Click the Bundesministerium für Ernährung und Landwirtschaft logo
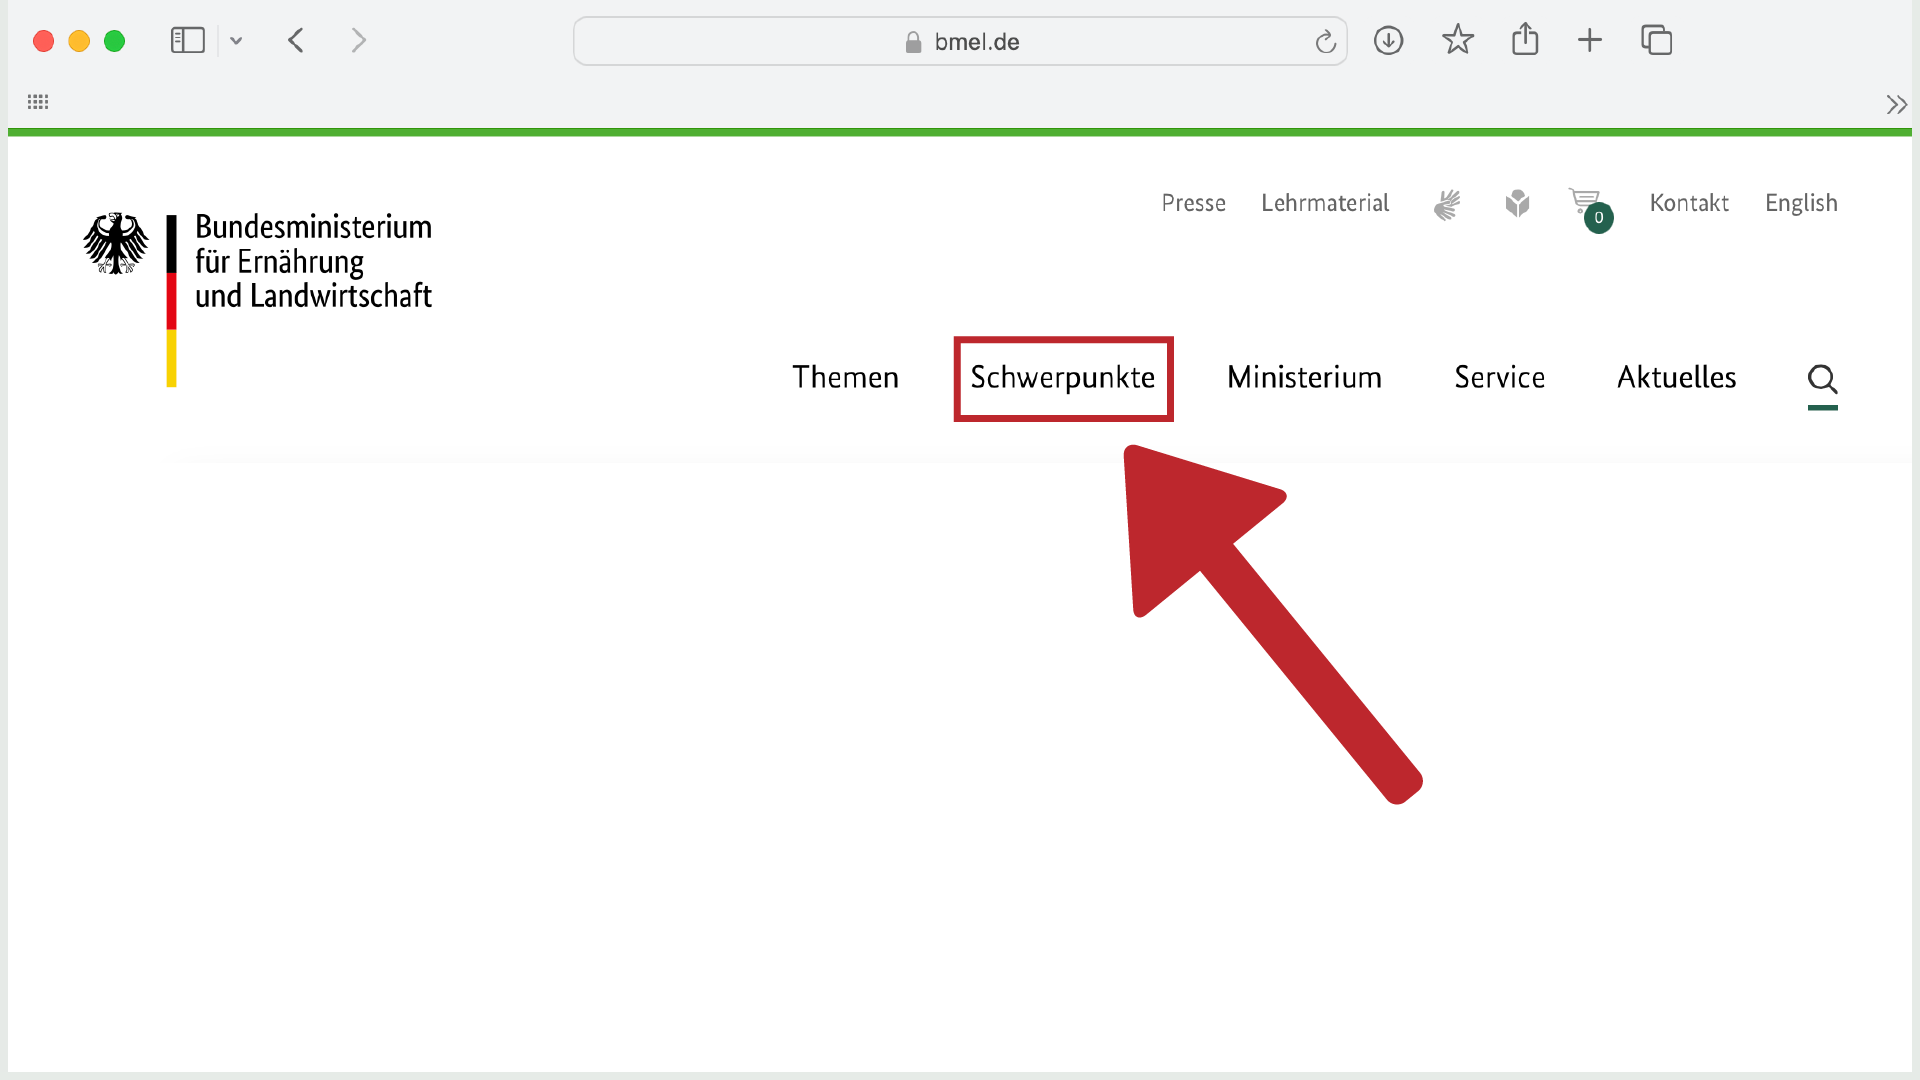Viewport: 1920px width, 1080px height. [258, 298]
